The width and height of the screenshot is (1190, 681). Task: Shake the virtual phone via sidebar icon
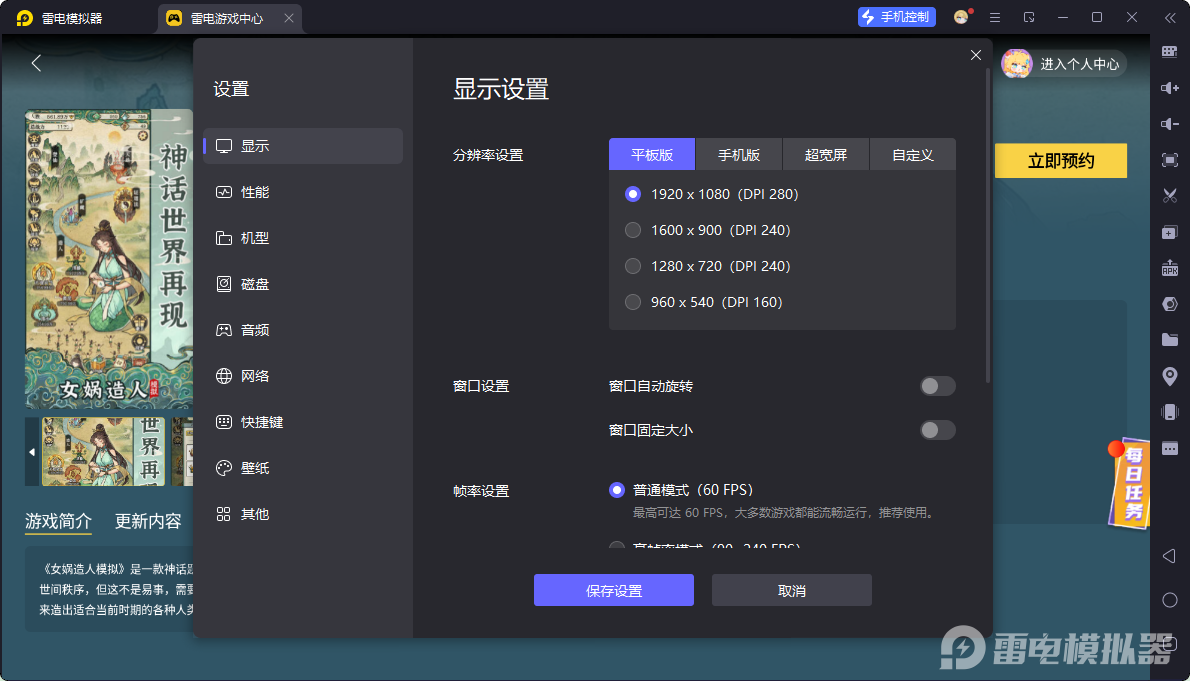[1168, 412]
